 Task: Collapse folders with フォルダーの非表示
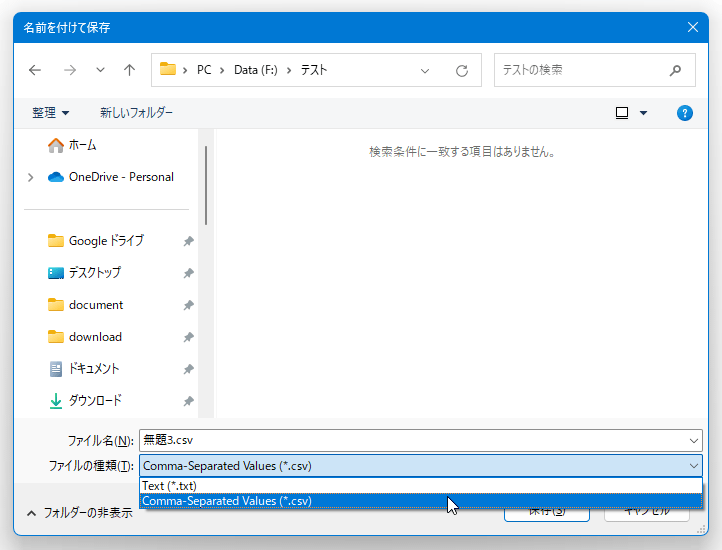point(80,512)
